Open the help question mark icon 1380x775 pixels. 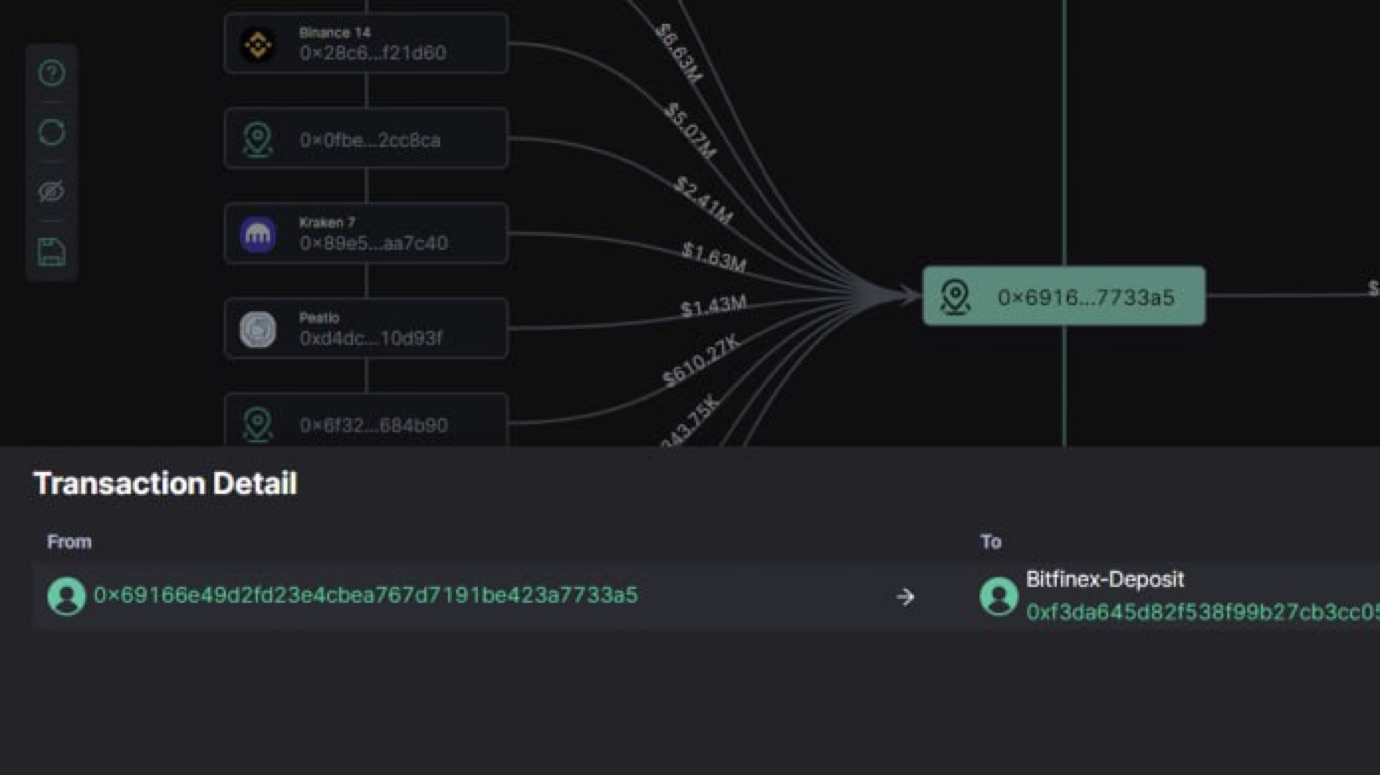coord(51,73)
